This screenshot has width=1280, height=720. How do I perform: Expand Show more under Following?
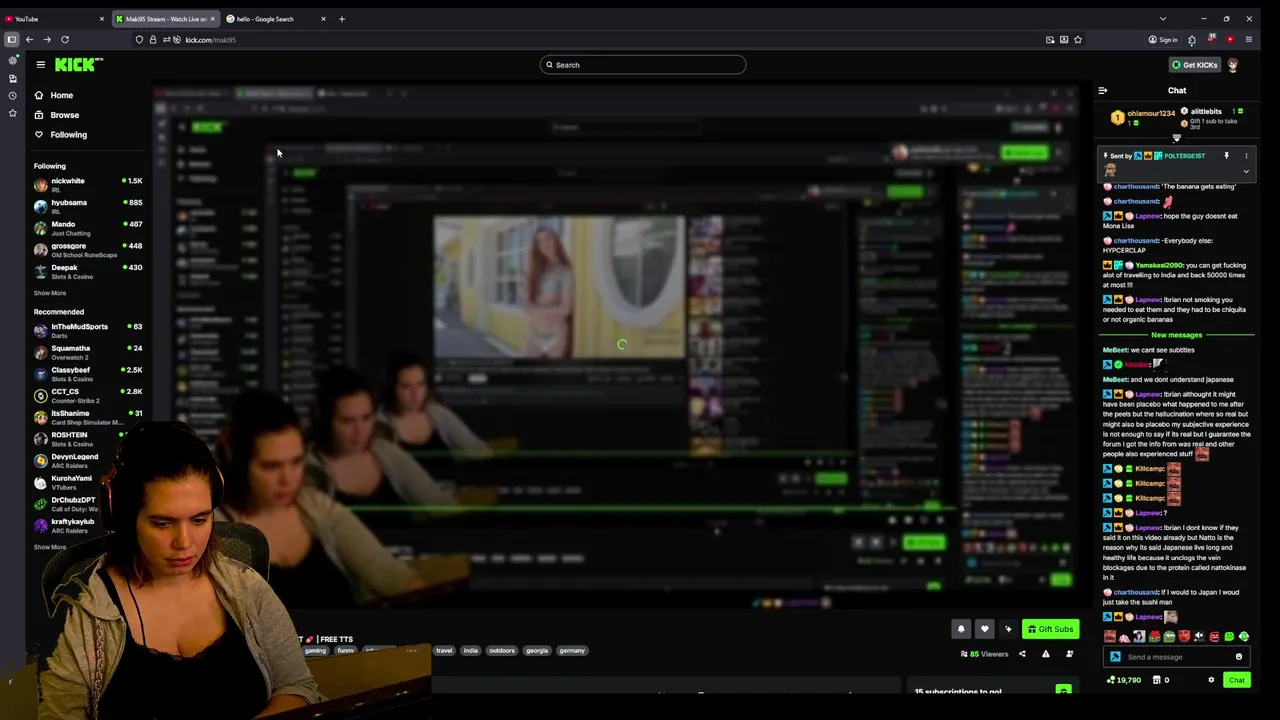[x=50, y=293]
